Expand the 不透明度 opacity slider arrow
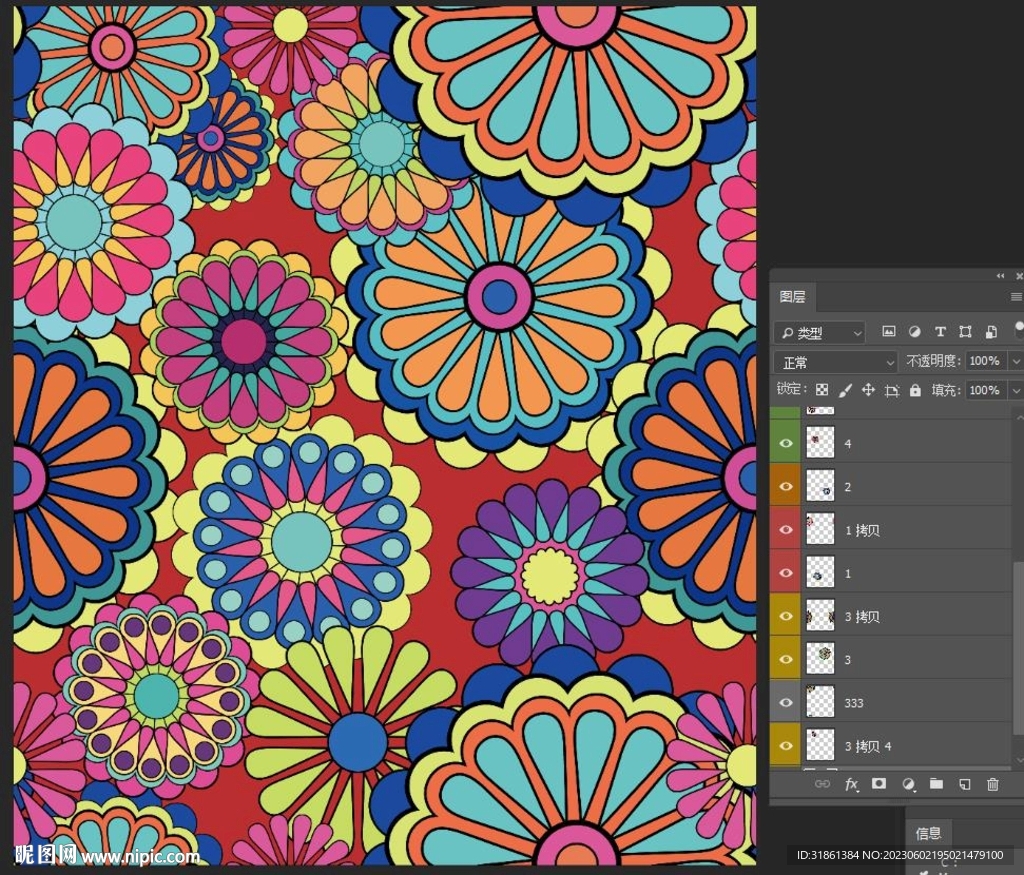Image resolution: width=1024 pixels, height=875 pixels. 1016,361
